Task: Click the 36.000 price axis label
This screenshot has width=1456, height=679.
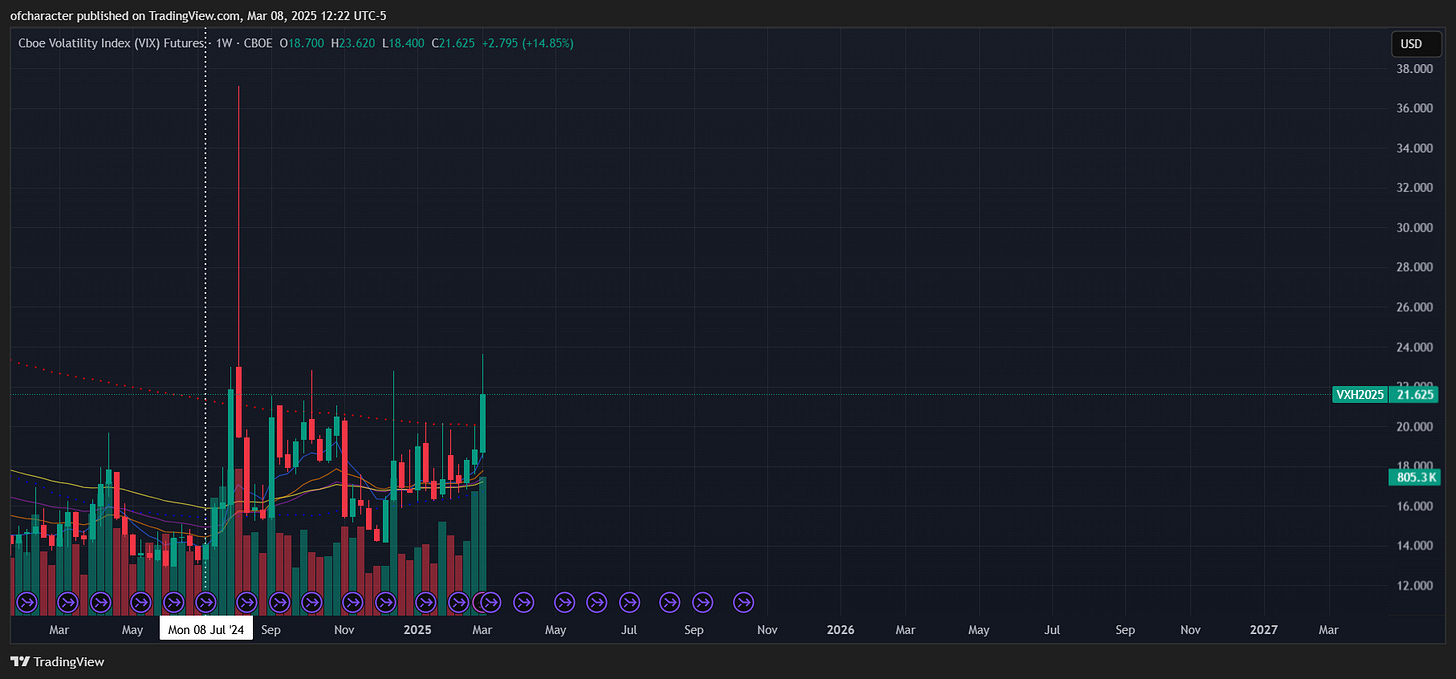Action: coord(1416,109)
